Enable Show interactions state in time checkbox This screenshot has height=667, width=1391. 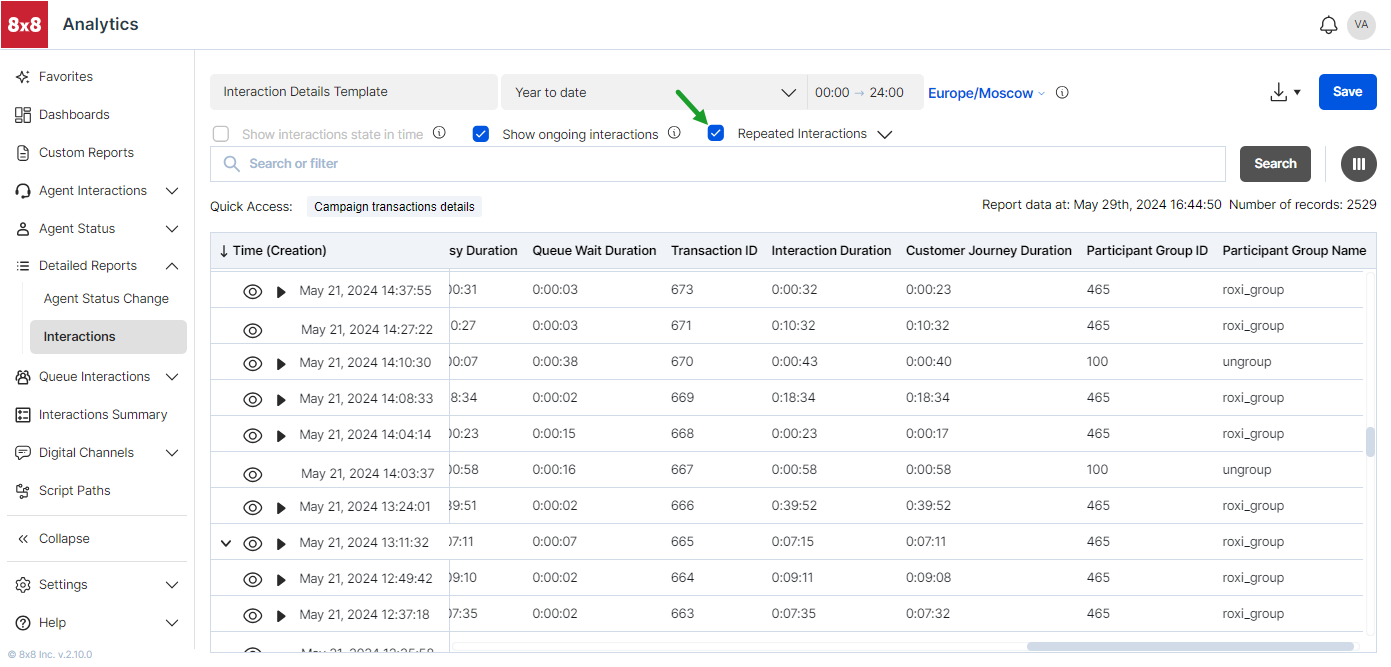[221, 134]
